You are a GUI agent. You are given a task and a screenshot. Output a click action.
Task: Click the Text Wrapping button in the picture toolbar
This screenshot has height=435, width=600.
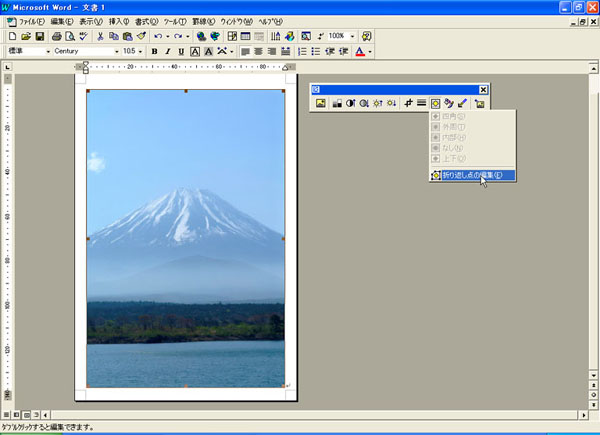(436, 103)
